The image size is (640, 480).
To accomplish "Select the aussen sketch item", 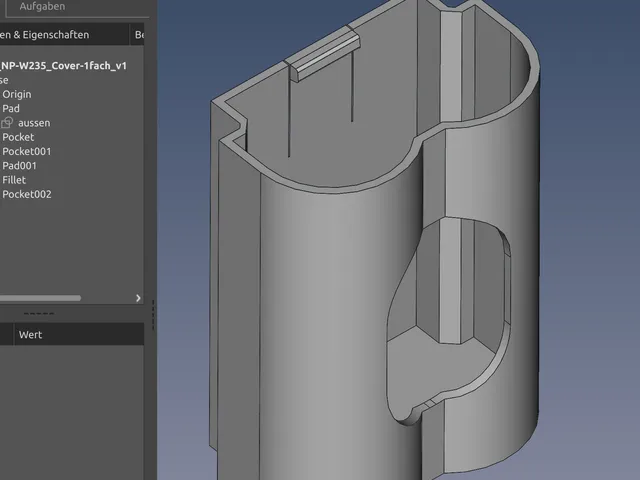I will point(34,123).
